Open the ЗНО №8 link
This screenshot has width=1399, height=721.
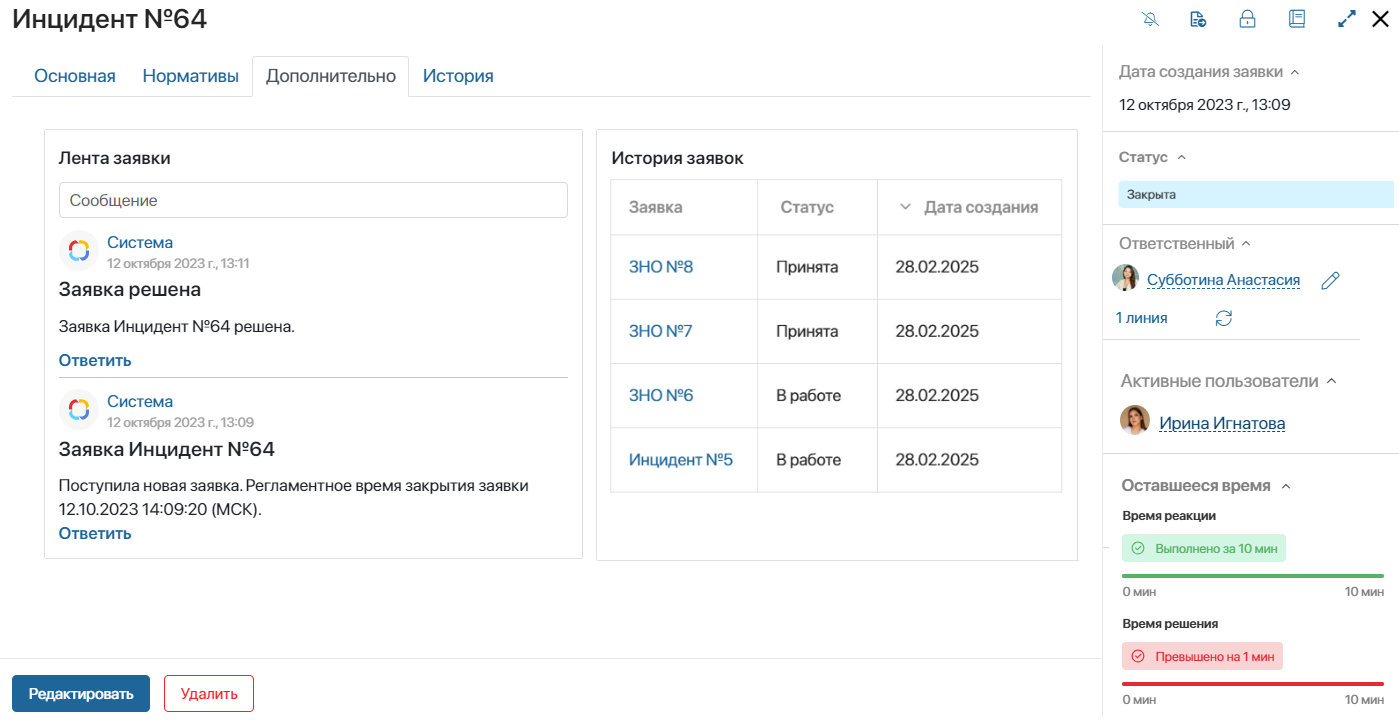(661, 267)
